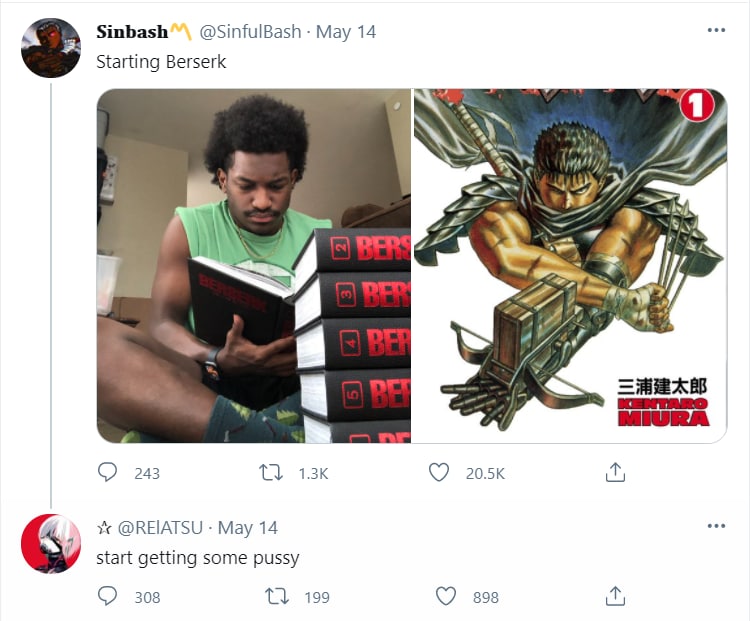Enlarge the Berserk volume 1 cover image
Screen dimensions: 750x621
tap(570, 266)
